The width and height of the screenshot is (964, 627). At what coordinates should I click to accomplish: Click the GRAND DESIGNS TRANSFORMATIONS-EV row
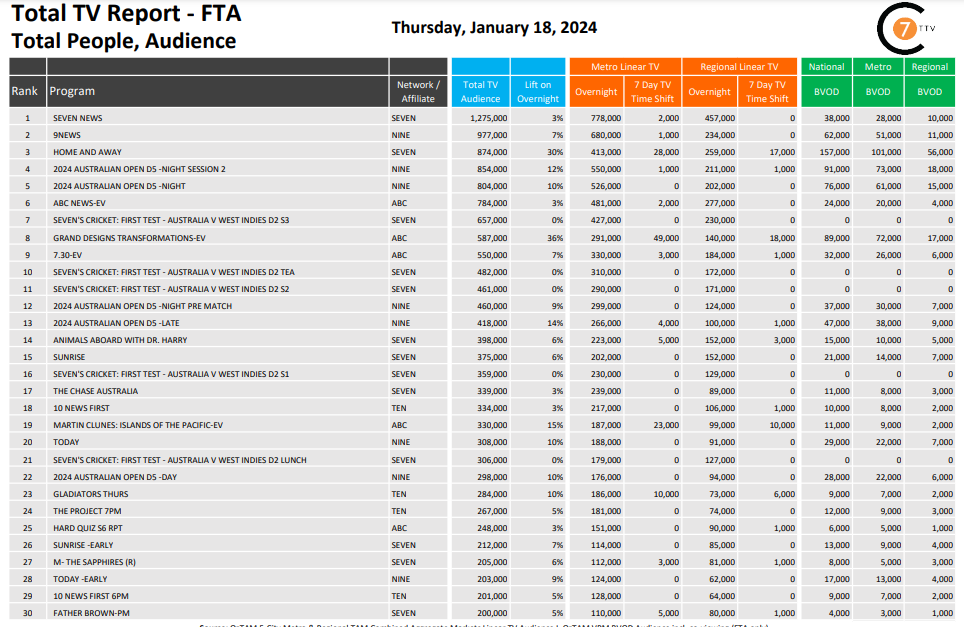point(482,238)
